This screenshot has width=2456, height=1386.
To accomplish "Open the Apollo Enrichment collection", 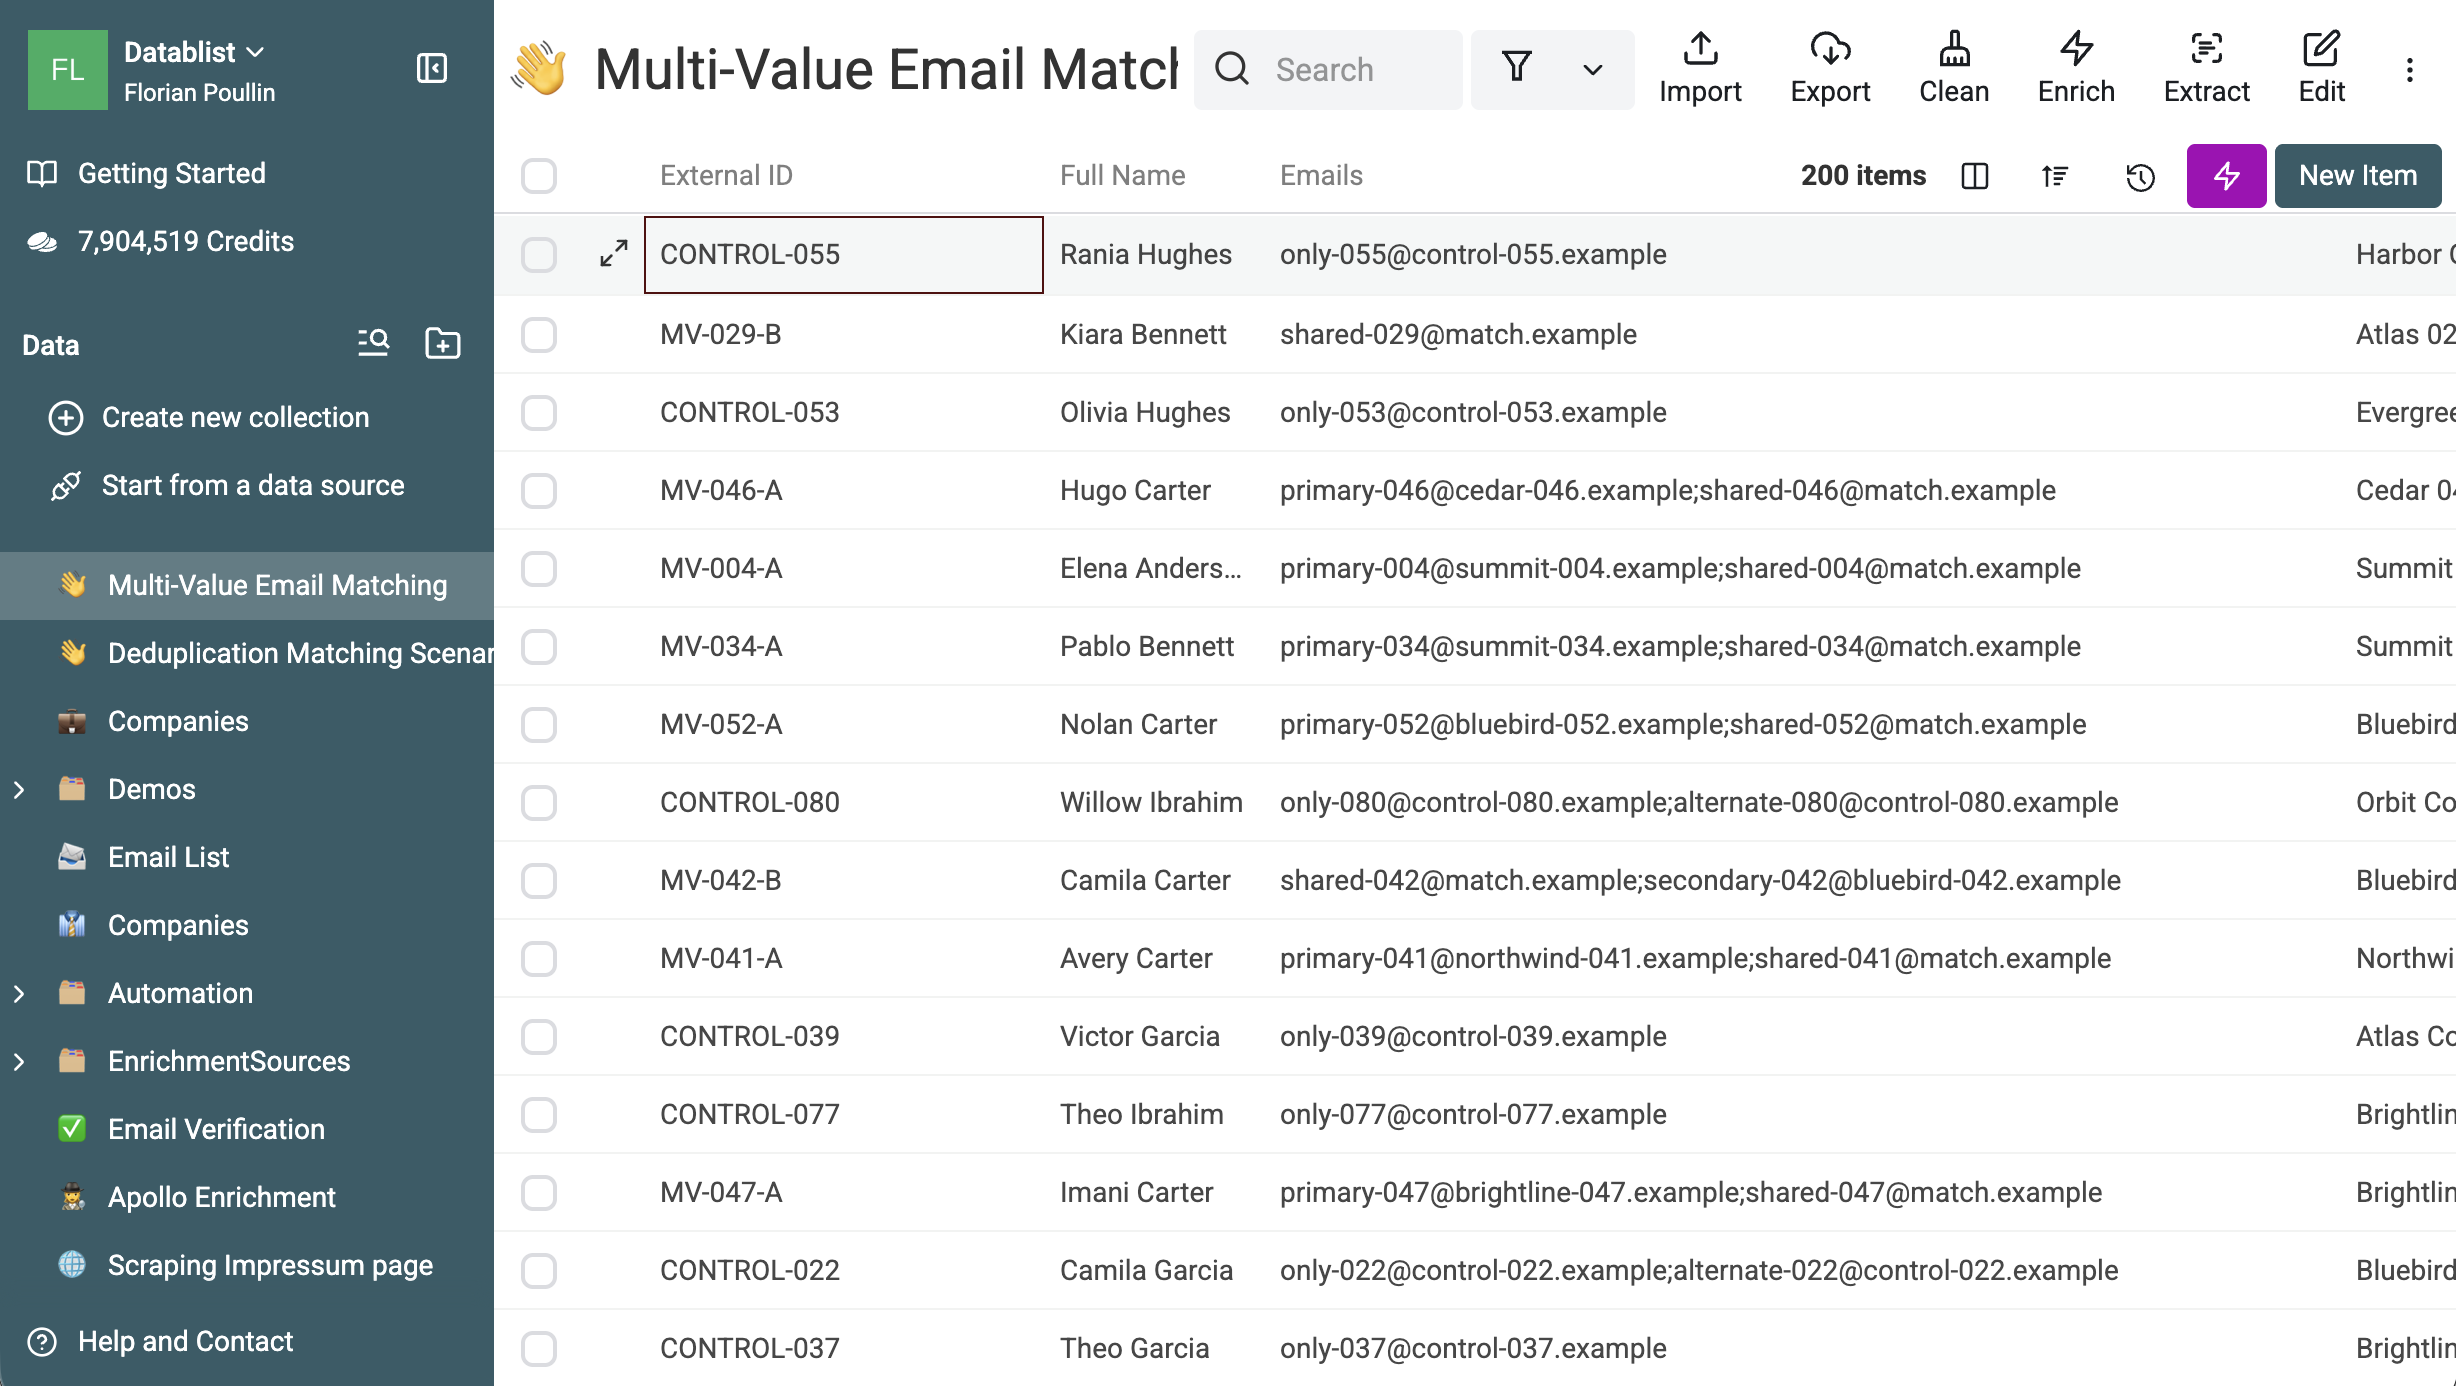I will click(x=247, y=1197).
